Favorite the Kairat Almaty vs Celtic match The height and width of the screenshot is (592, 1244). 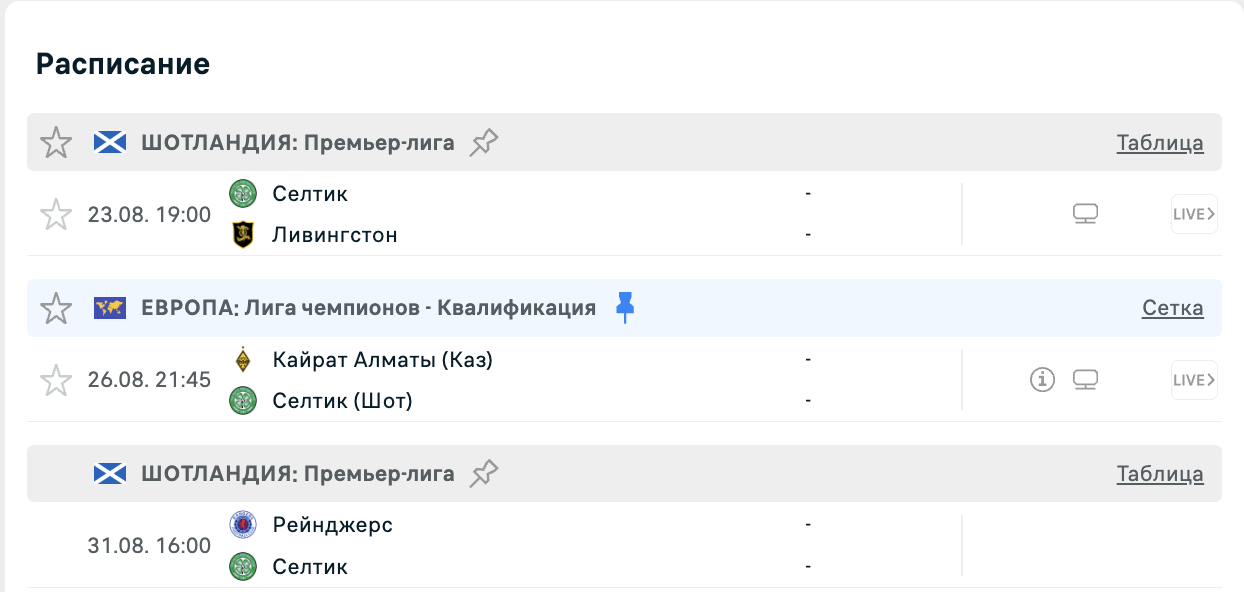pyautogui.click(x=56, y=380)
